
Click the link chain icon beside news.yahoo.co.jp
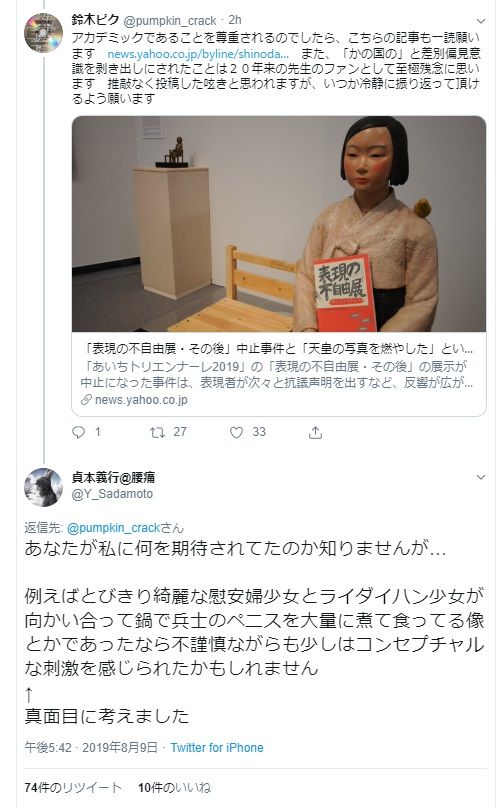pyautogui.click(x=87, y=399)
